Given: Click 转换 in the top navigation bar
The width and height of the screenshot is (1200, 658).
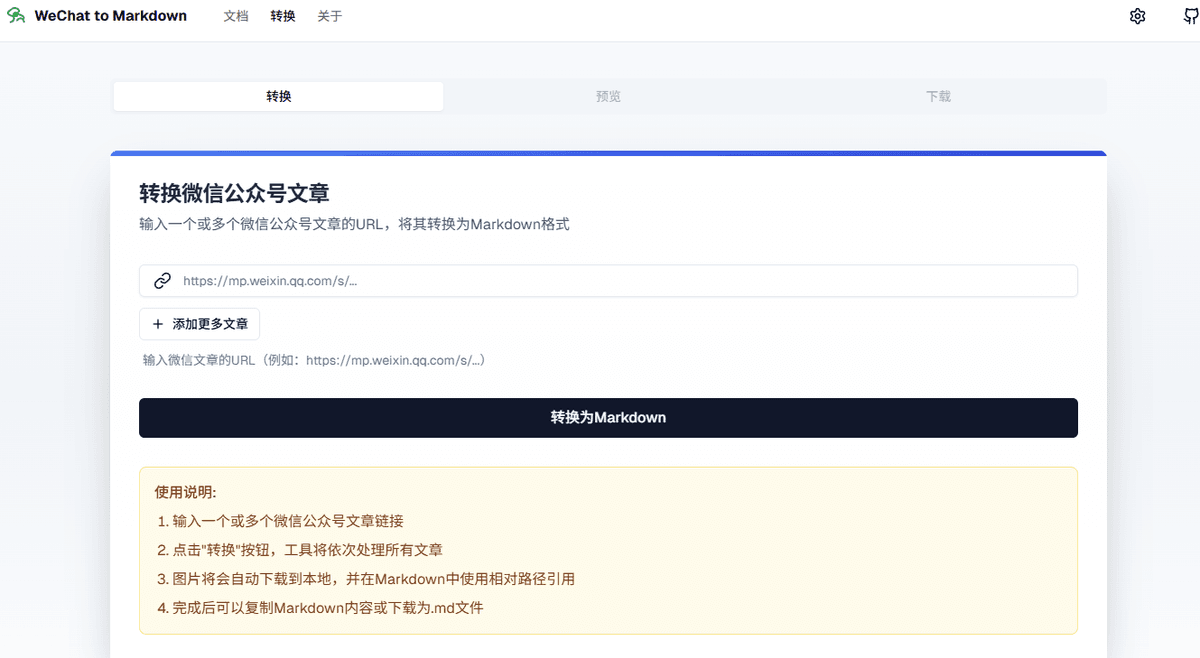Looking at the screenshot, I should pos(282,16).
